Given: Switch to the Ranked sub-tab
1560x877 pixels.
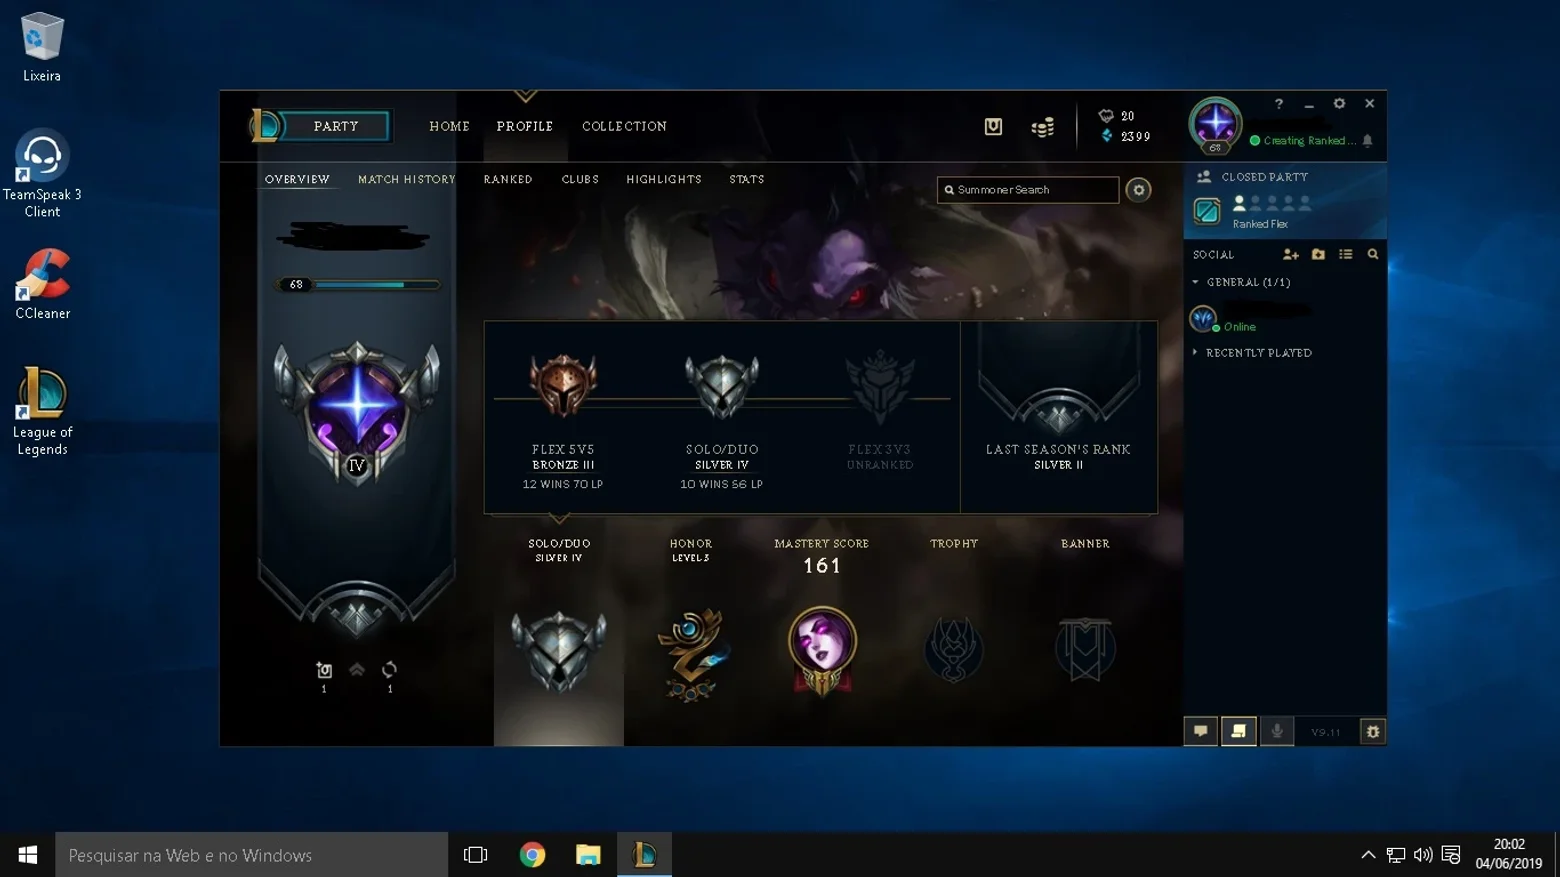Looking at the screenshot, I should coord(508,180).
